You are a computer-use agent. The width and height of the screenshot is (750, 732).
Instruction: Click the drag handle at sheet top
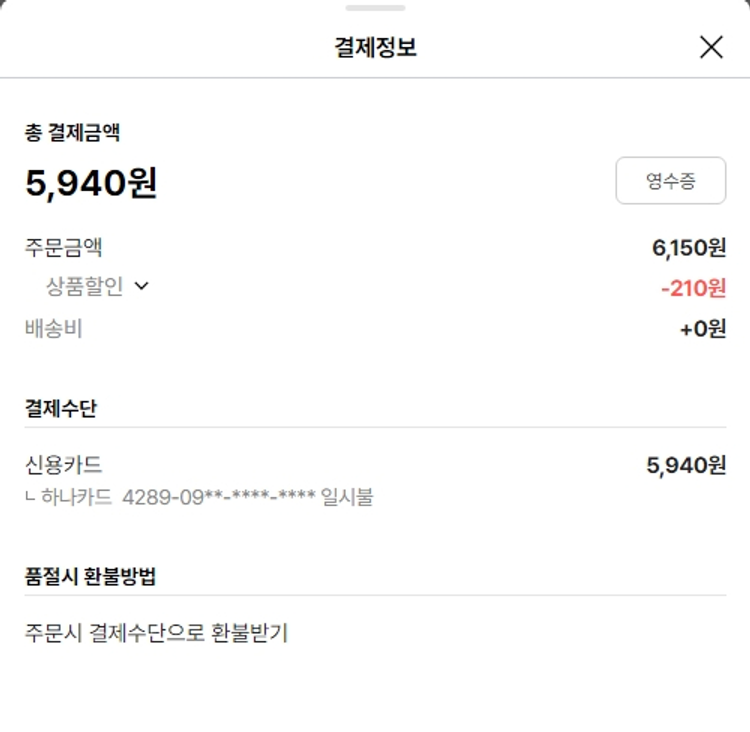click(375, 8)
